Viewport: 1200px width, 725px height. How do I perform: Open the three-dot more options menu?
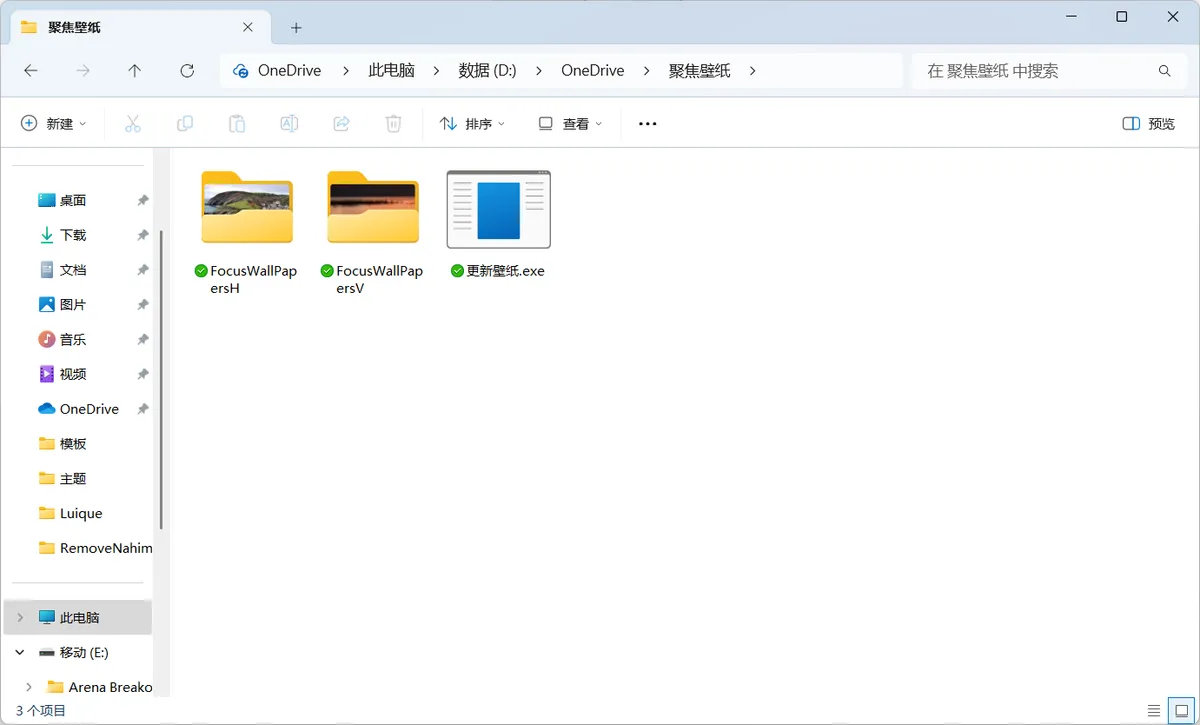click(x=647, y=124)
